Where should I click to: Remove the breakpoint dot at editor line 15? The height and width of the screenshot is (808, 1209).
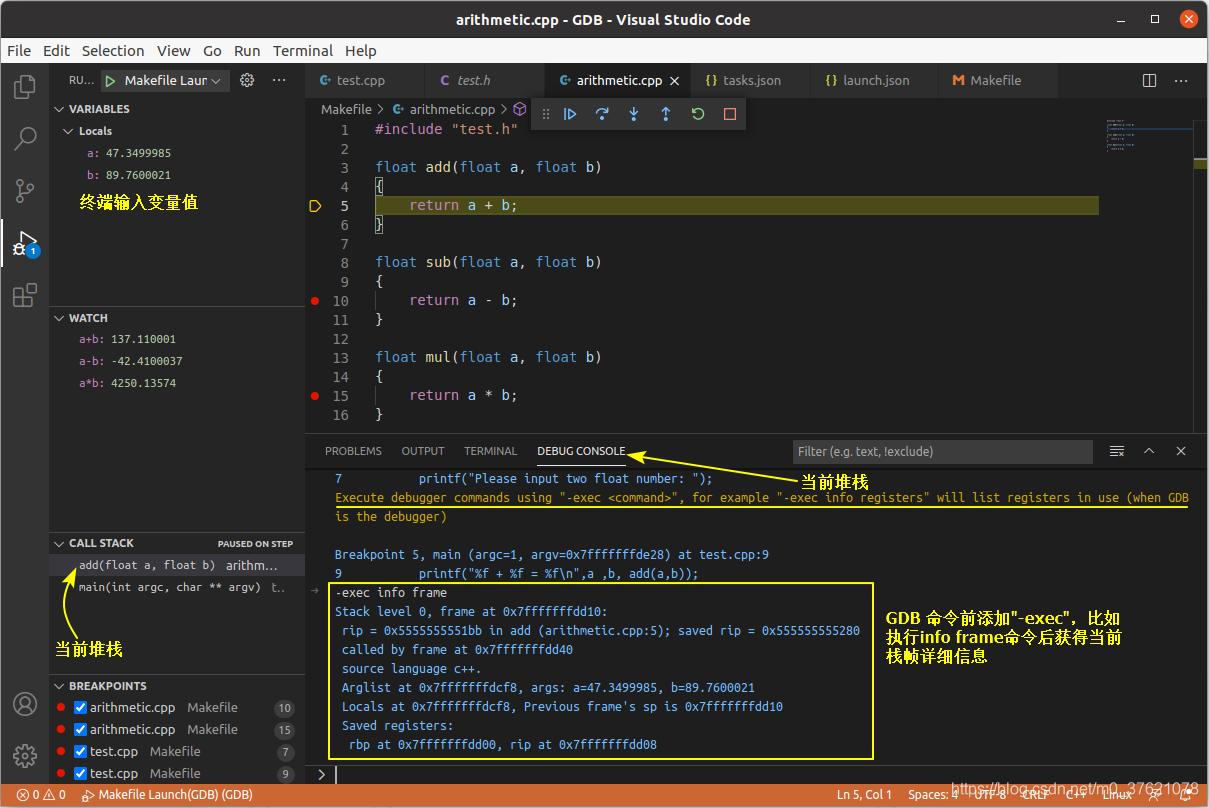pyautogui.click(x=315, y=396)
